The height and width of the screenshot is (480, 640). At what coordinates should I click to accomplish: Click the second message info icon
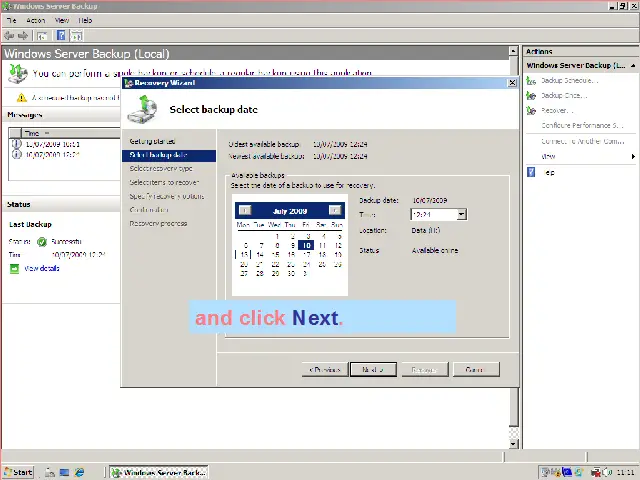pos(16,154)
